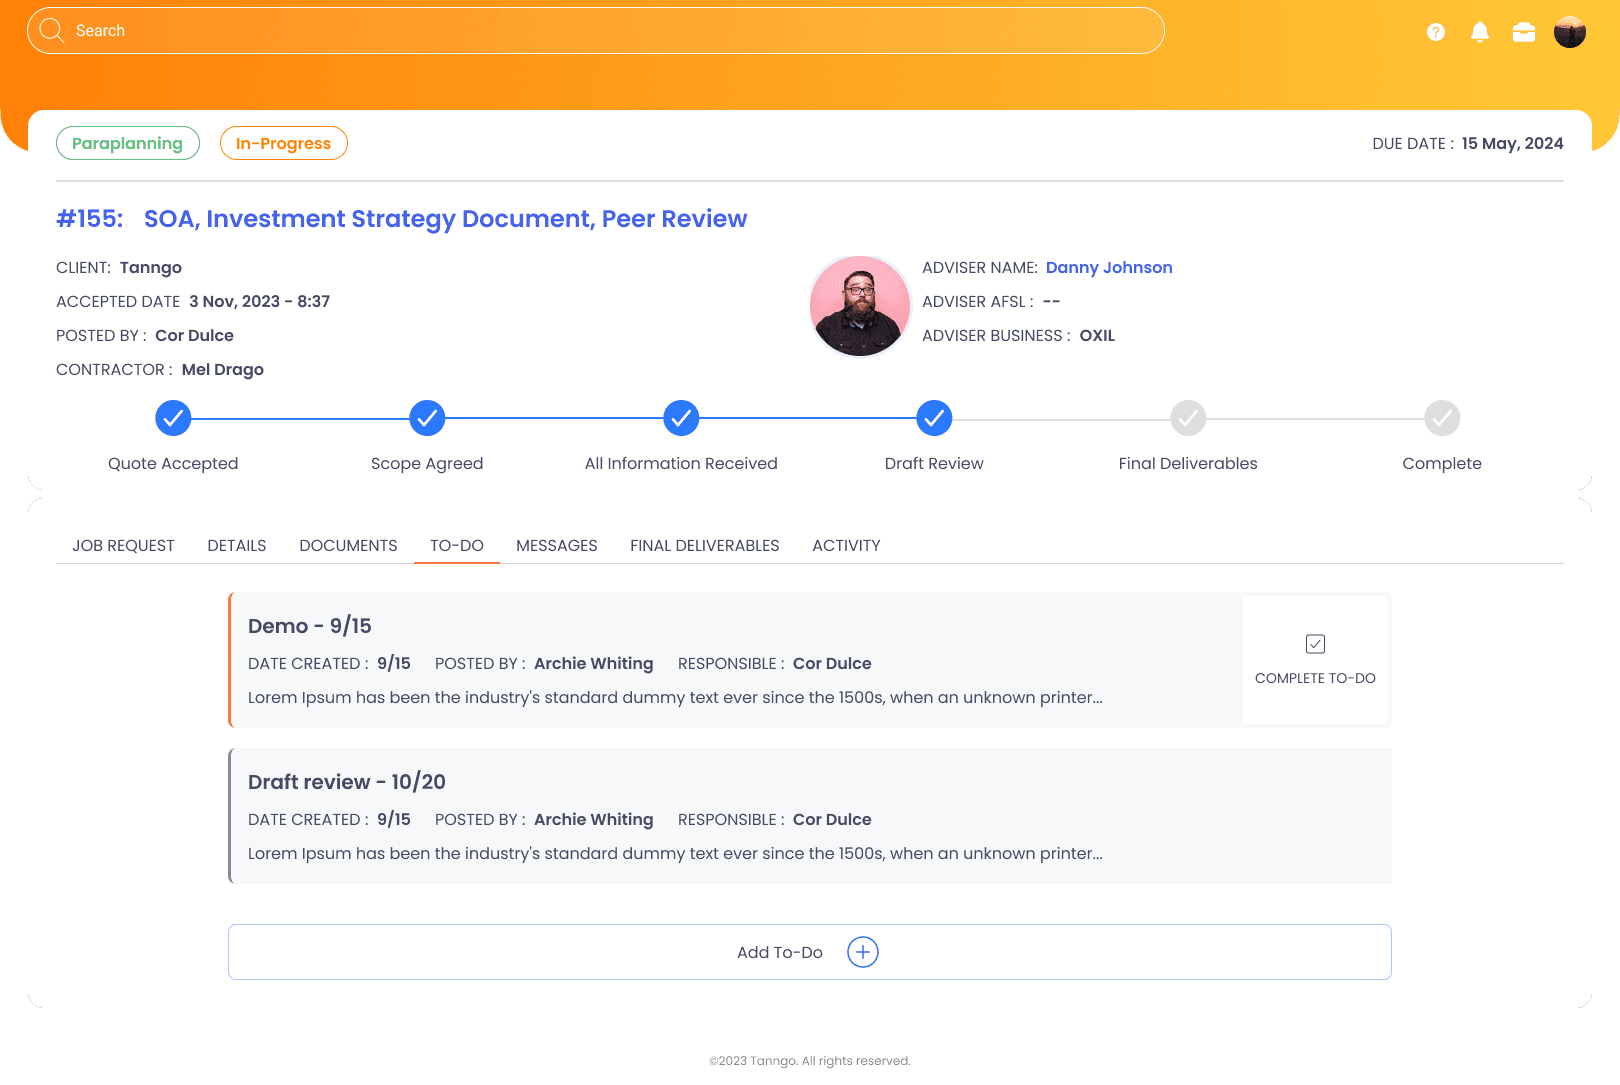
Task: Click the help question mark icon
Action: tap(1436, 32)
